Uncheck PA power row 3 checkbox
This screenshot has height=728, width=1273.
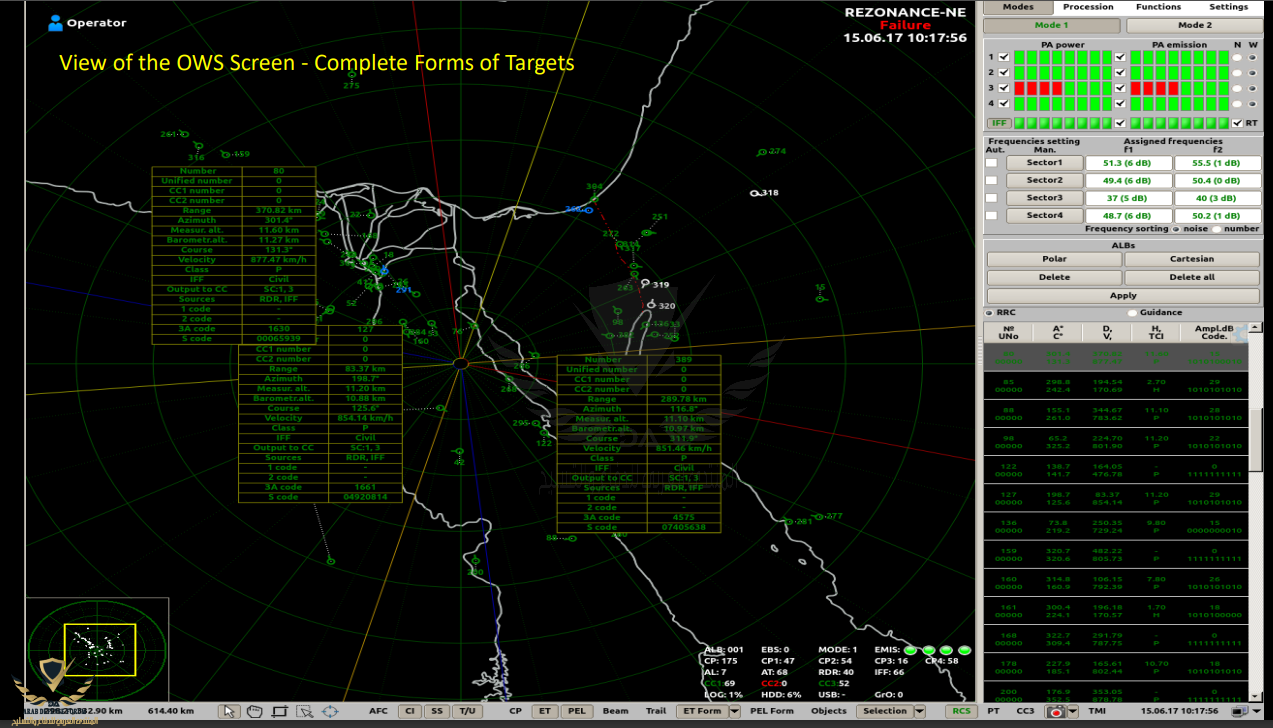pos(1003,88)
